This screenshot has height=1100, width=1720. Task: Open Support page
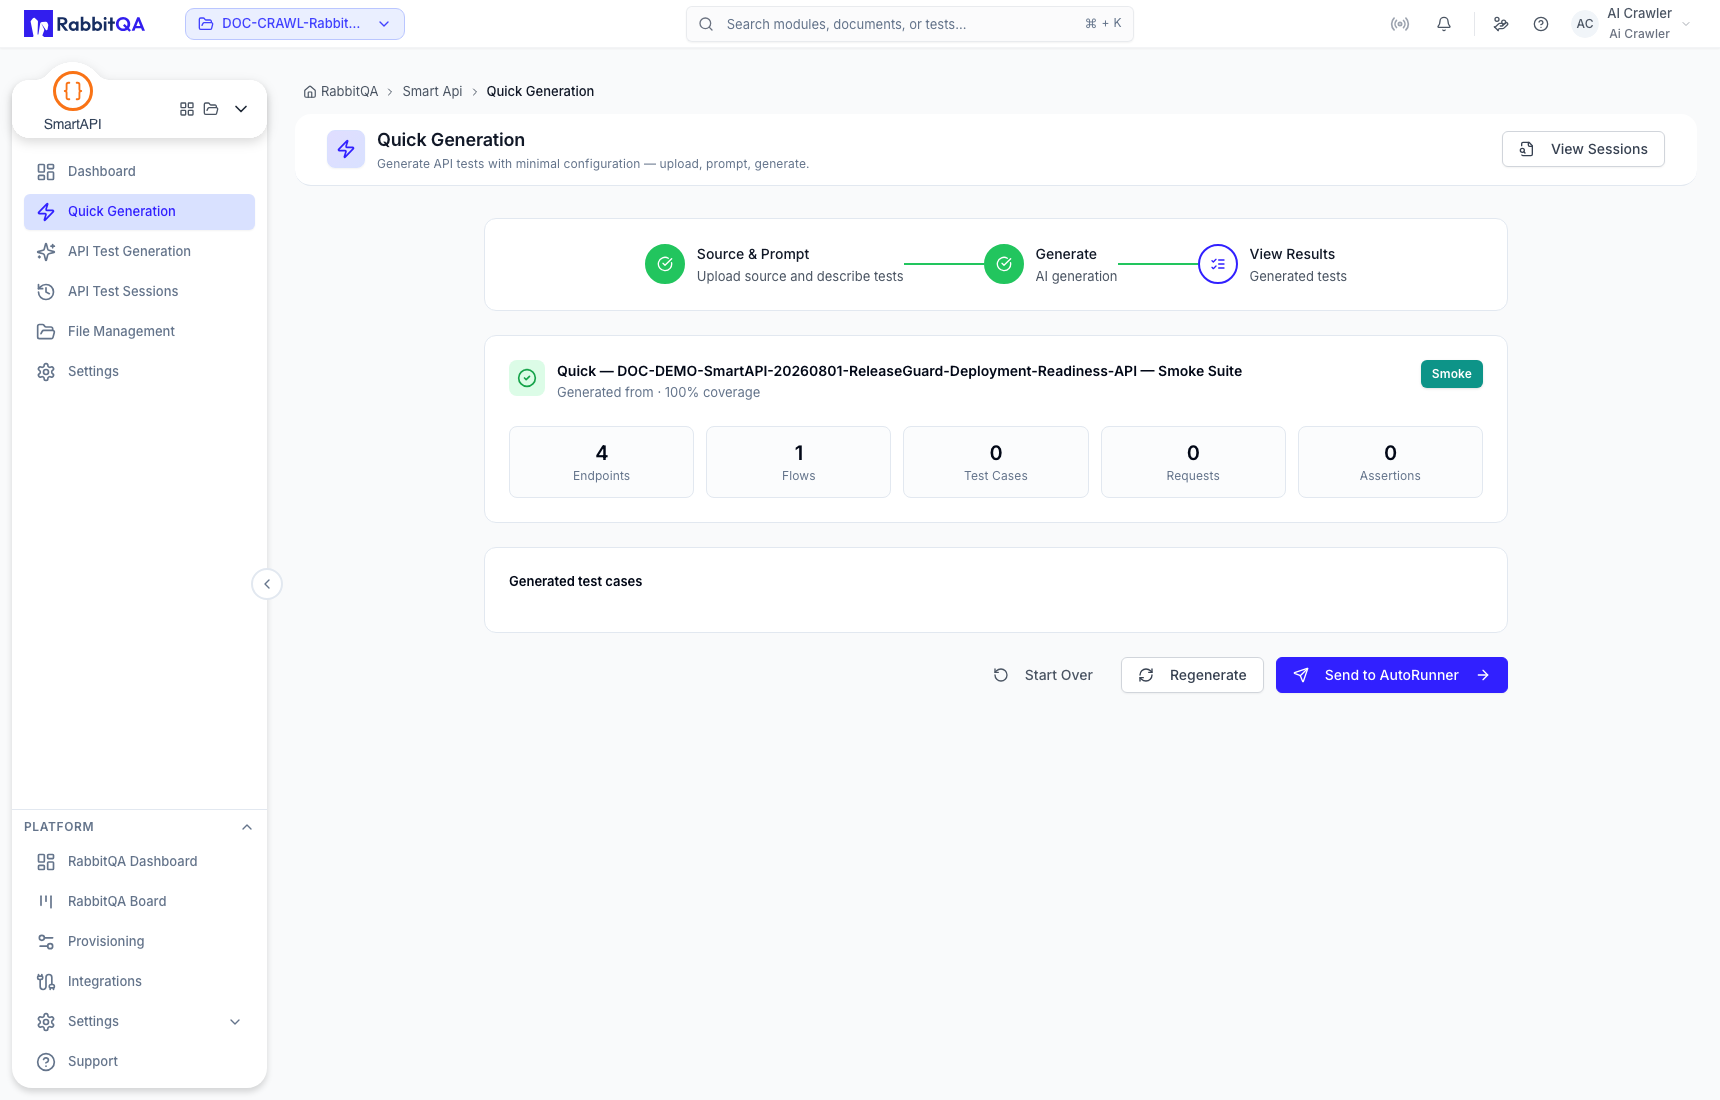(139, 1062)
